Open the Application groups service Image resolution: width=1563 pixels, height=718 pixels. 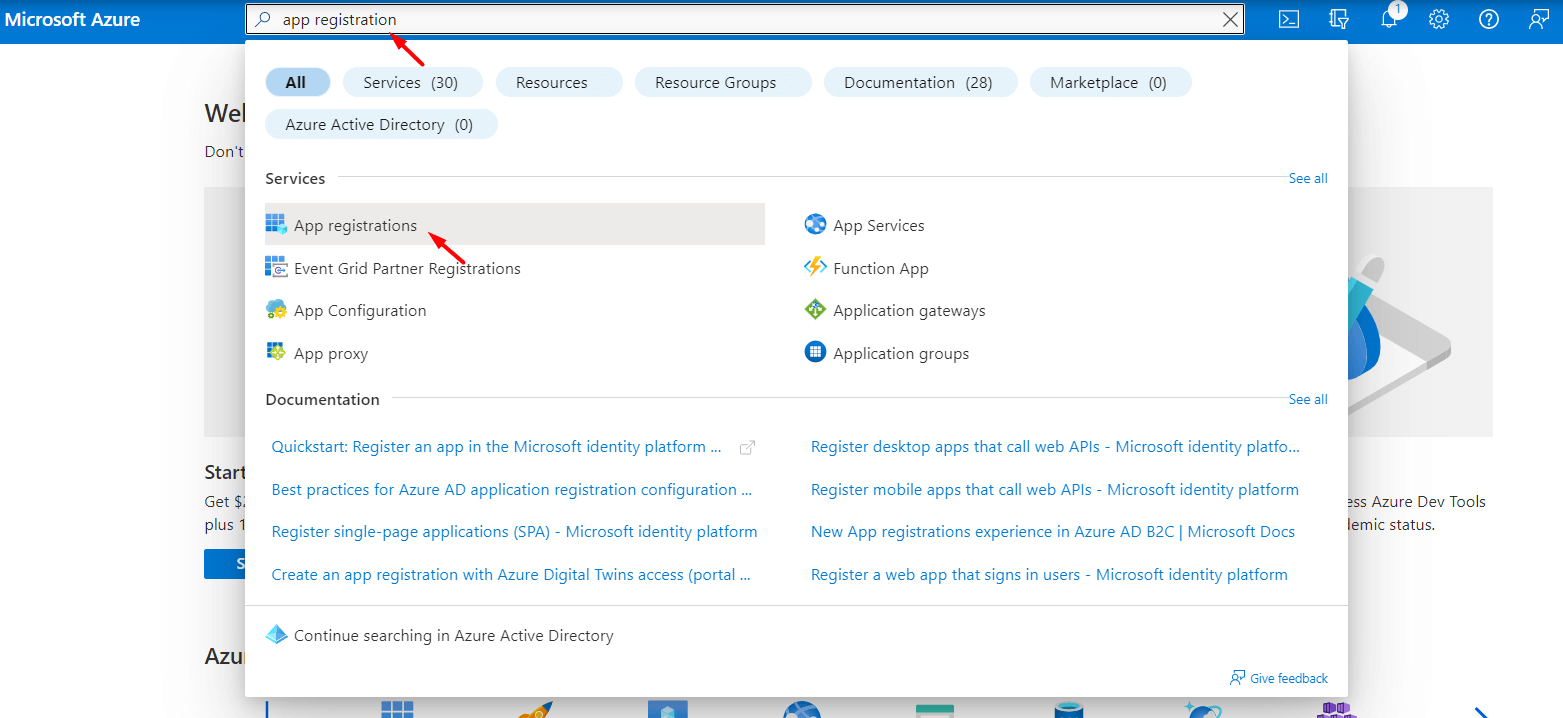click(900, 352)
